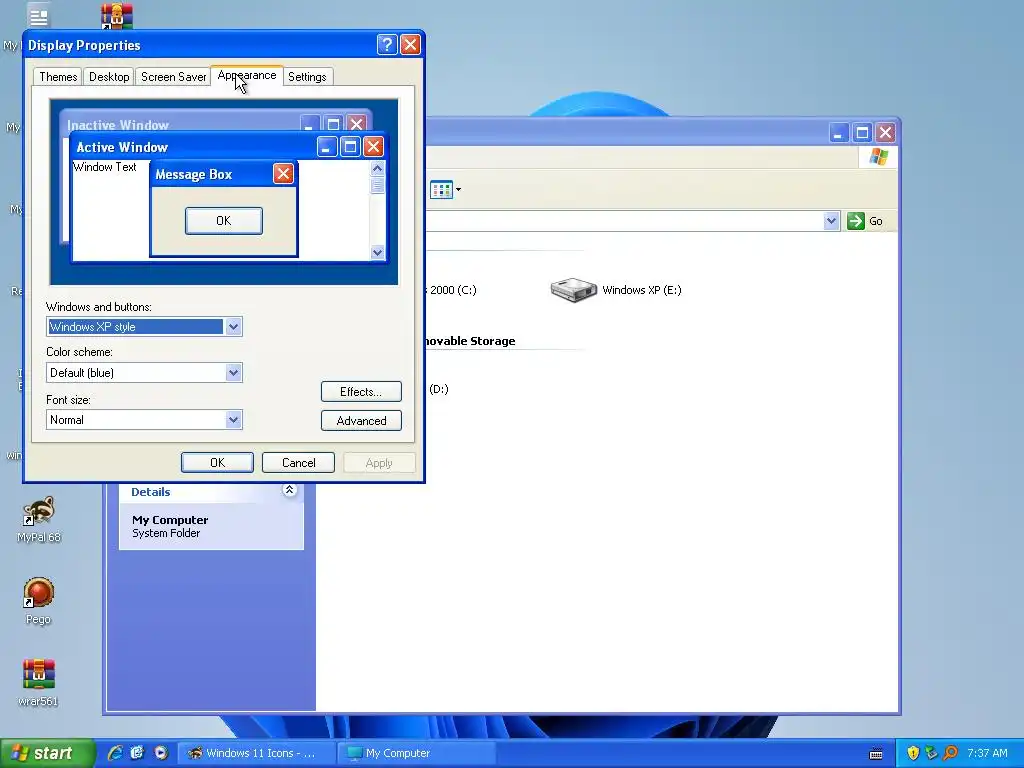1024x768 pixels.
Task: Click the Windows flag logo in My Computer
Action: point(879,157)
